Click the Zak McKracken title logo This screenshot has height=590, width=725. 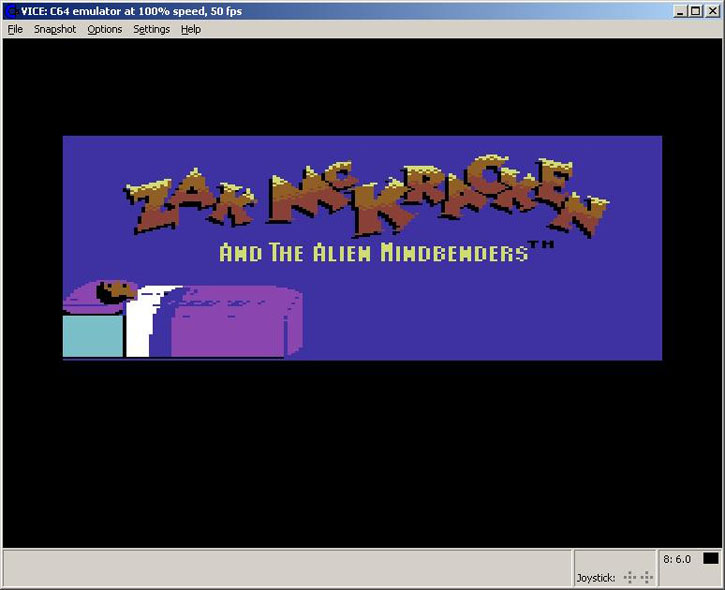click(366, 197)
